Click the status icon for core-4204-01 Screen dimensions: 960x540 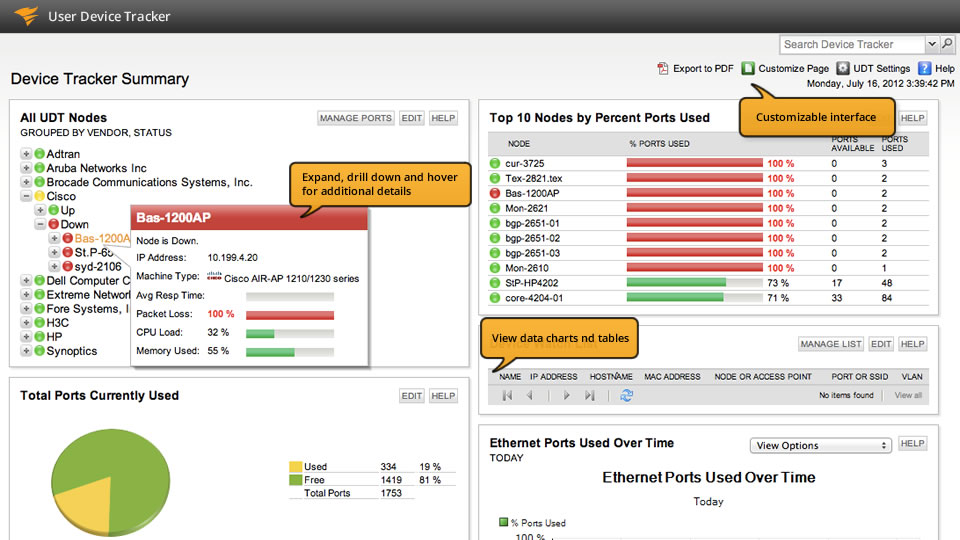[x=495, y=298]
